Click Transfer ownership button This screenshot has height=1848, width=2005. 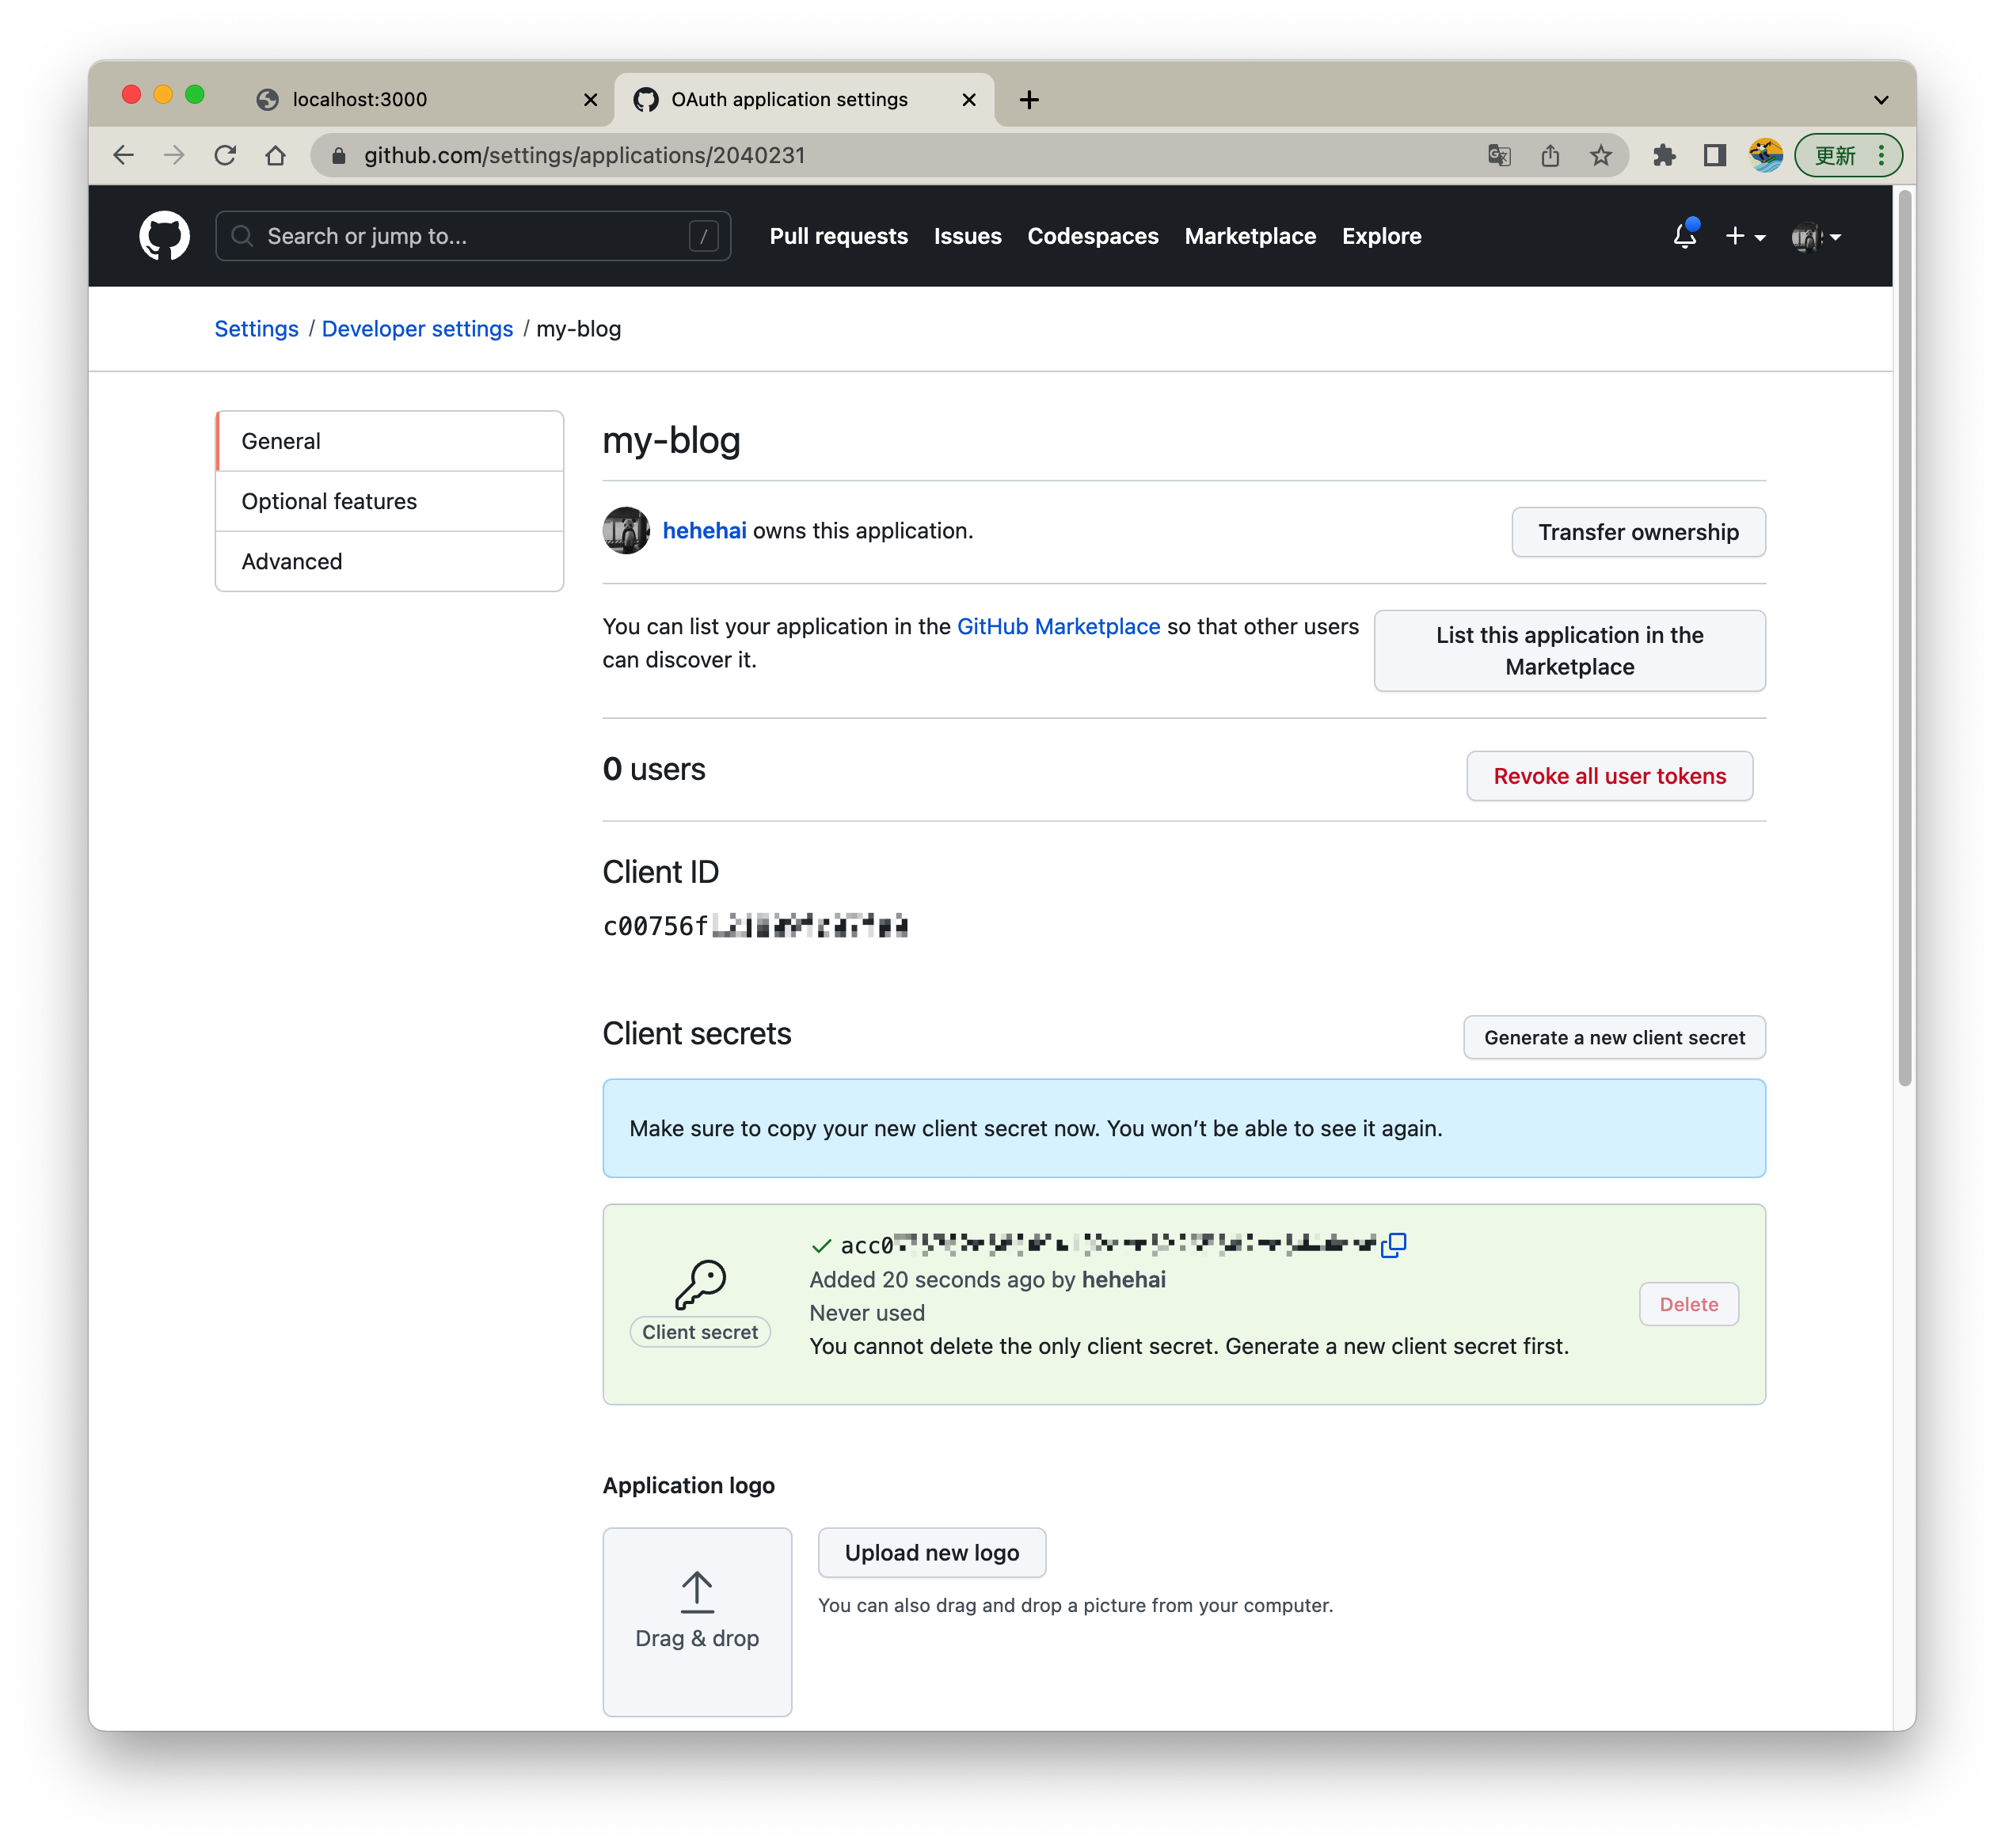click(1638, 532)
